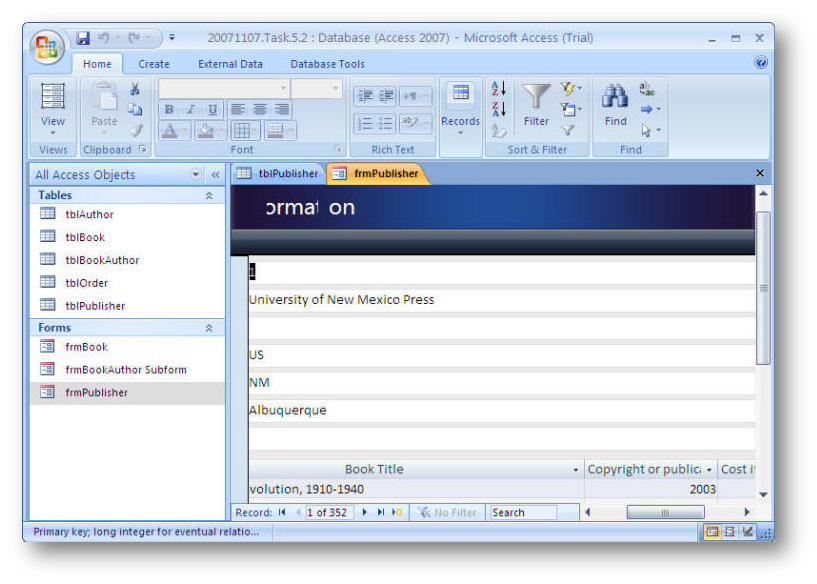Open the External Data ribbon tab
The image size is (817, 584).
click(230, 64)
